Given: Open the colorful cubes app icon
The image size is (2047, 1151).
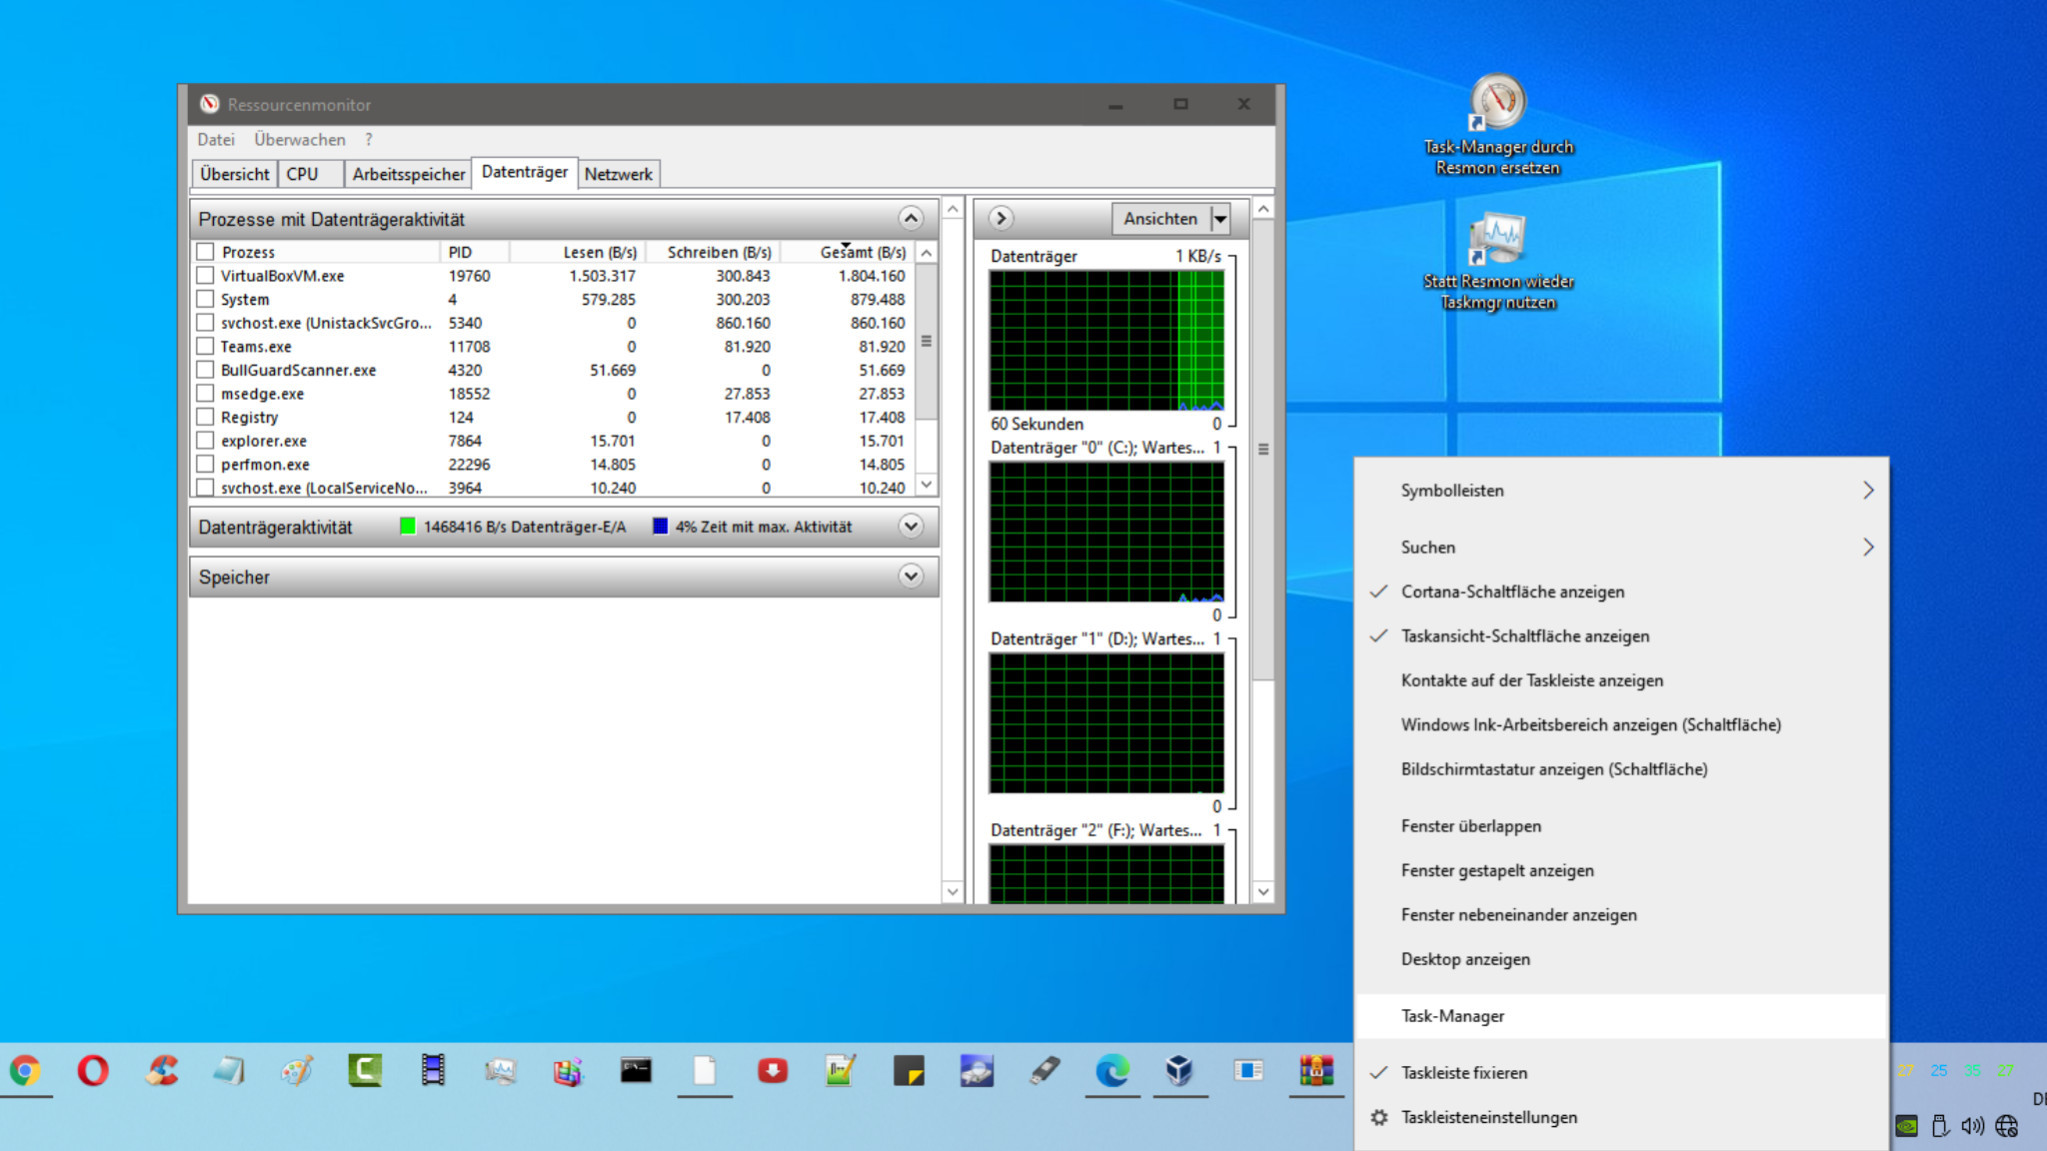Looking at the screenshot, I should click(568, 1071).
